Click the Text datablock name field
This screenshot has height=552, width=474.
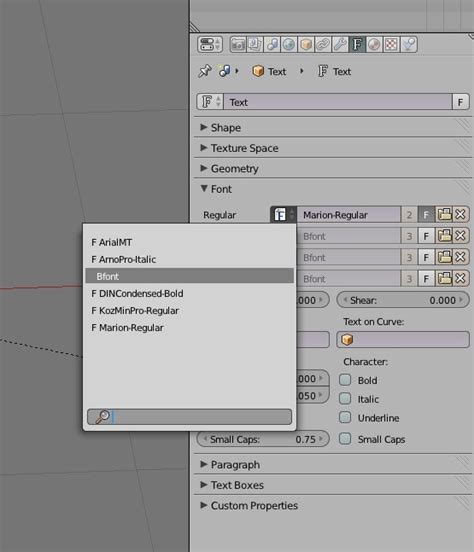coord(338,102)
